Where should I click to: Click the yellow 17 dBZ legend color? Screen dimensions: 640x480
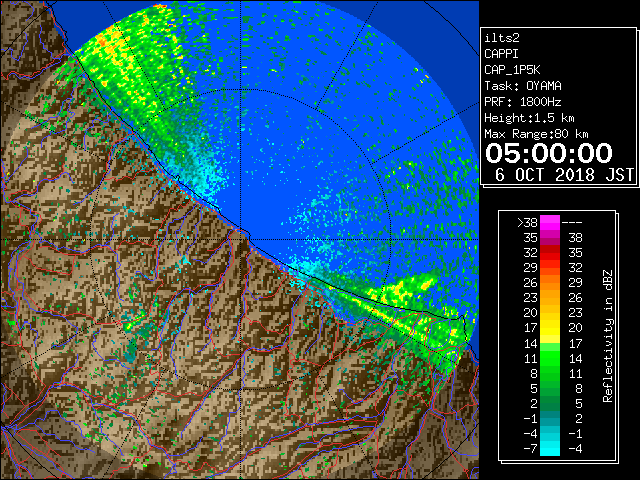pos(550,328)
